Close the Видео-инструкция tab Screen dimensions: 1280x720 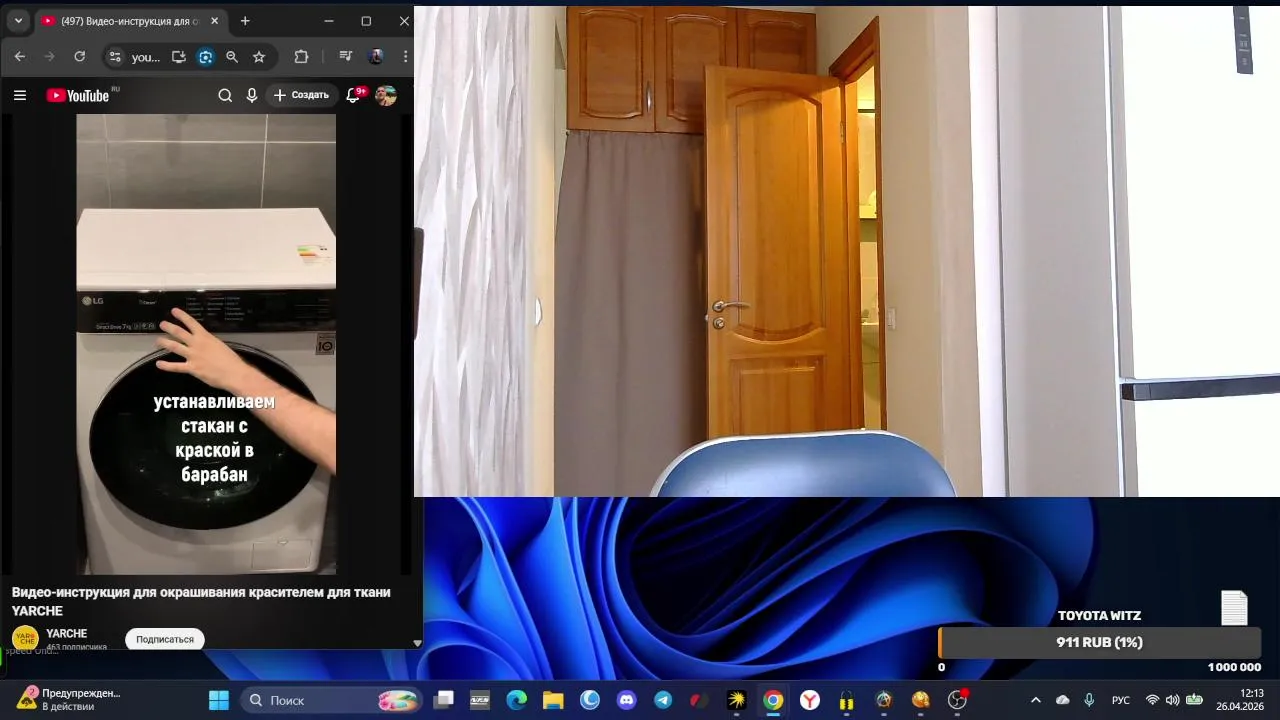pos(214,21)
